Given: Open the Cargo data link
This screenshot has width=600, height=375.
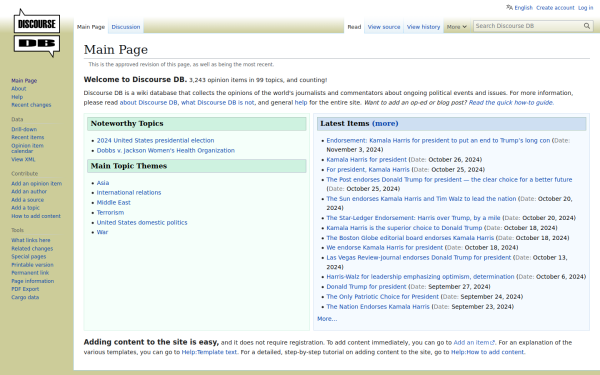Looking at the screenshot, I should (25, 297).
